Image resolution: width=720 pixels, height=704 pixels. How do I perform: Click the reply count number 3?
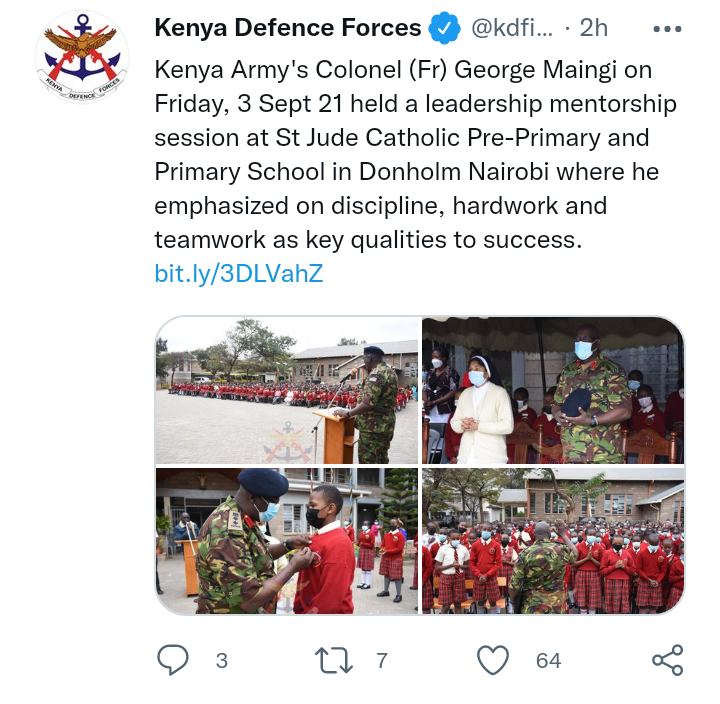point(222,661)
